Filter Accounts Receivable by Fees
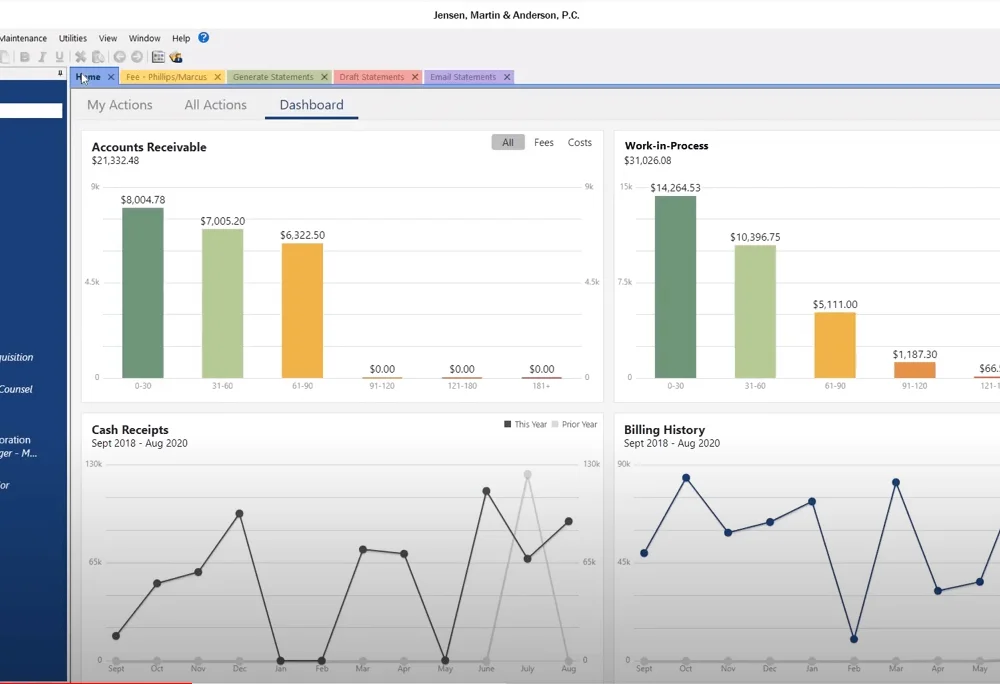 543,142
